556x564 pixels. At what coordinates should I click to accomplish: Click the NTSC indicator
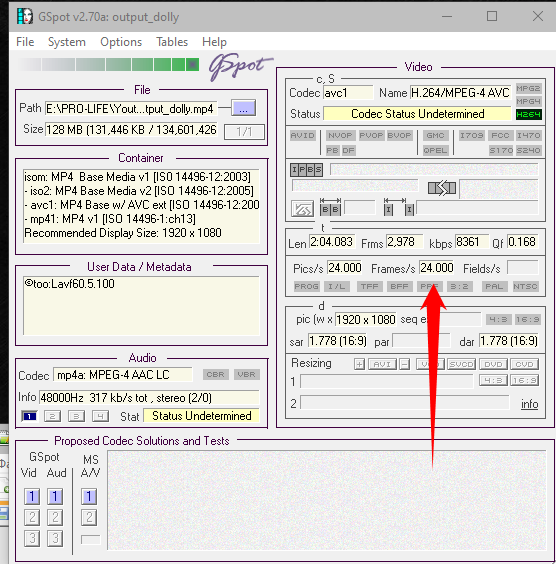point(525,286)
